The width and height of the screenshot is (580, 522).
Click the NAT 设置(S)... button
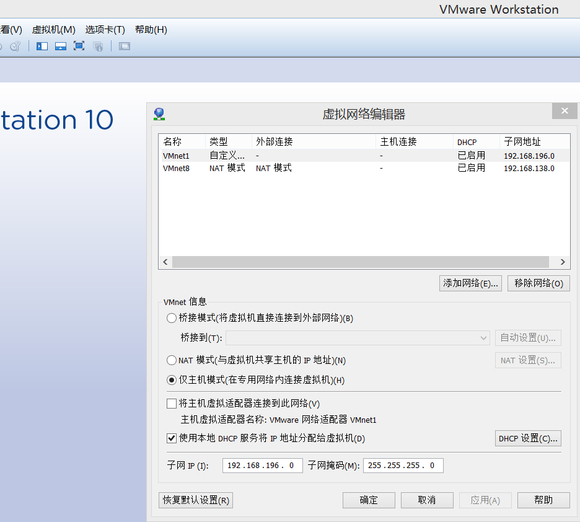(x=528, y=360)
